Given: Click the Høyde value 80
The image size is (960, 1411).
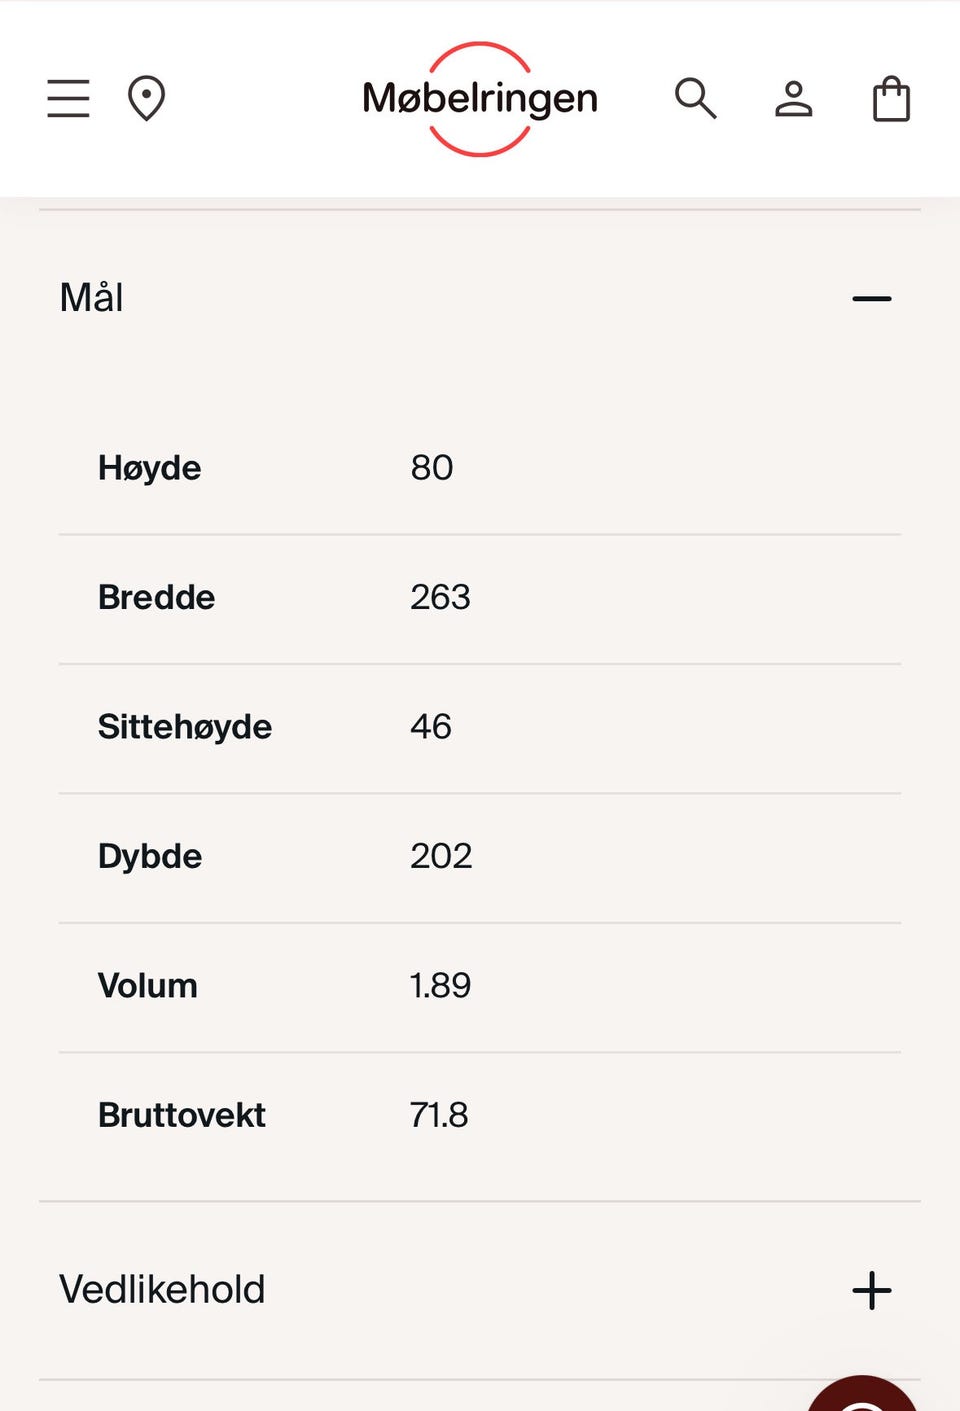Looking at the screenshot, I should (432, 468).
